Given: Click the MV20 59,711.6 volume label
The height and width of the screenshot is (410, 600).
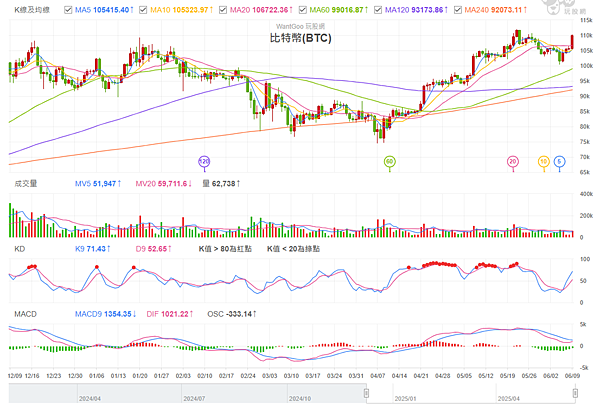Looking at the screenshot, I should pyautogui.click(x=164, y=184).
